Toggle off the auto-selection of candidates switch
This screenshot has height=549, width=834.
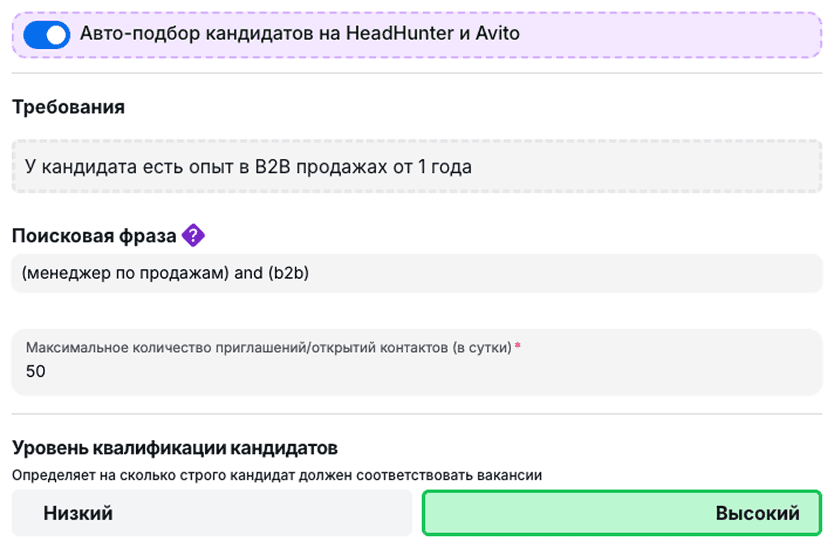tap(46, 34)
